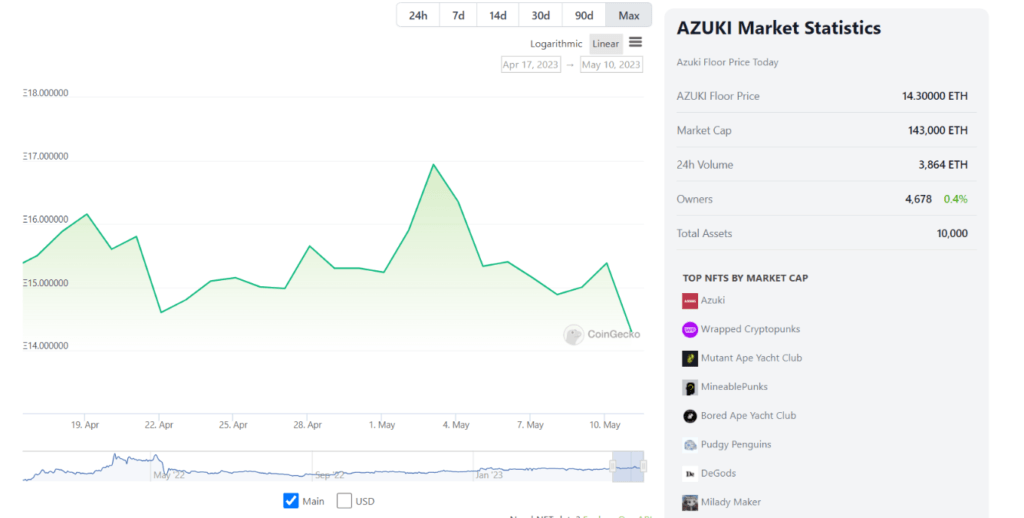Viewport: 1024px width, 518px height.
Task: Select the 7d time range tab
Action: (x=458, y=15)
